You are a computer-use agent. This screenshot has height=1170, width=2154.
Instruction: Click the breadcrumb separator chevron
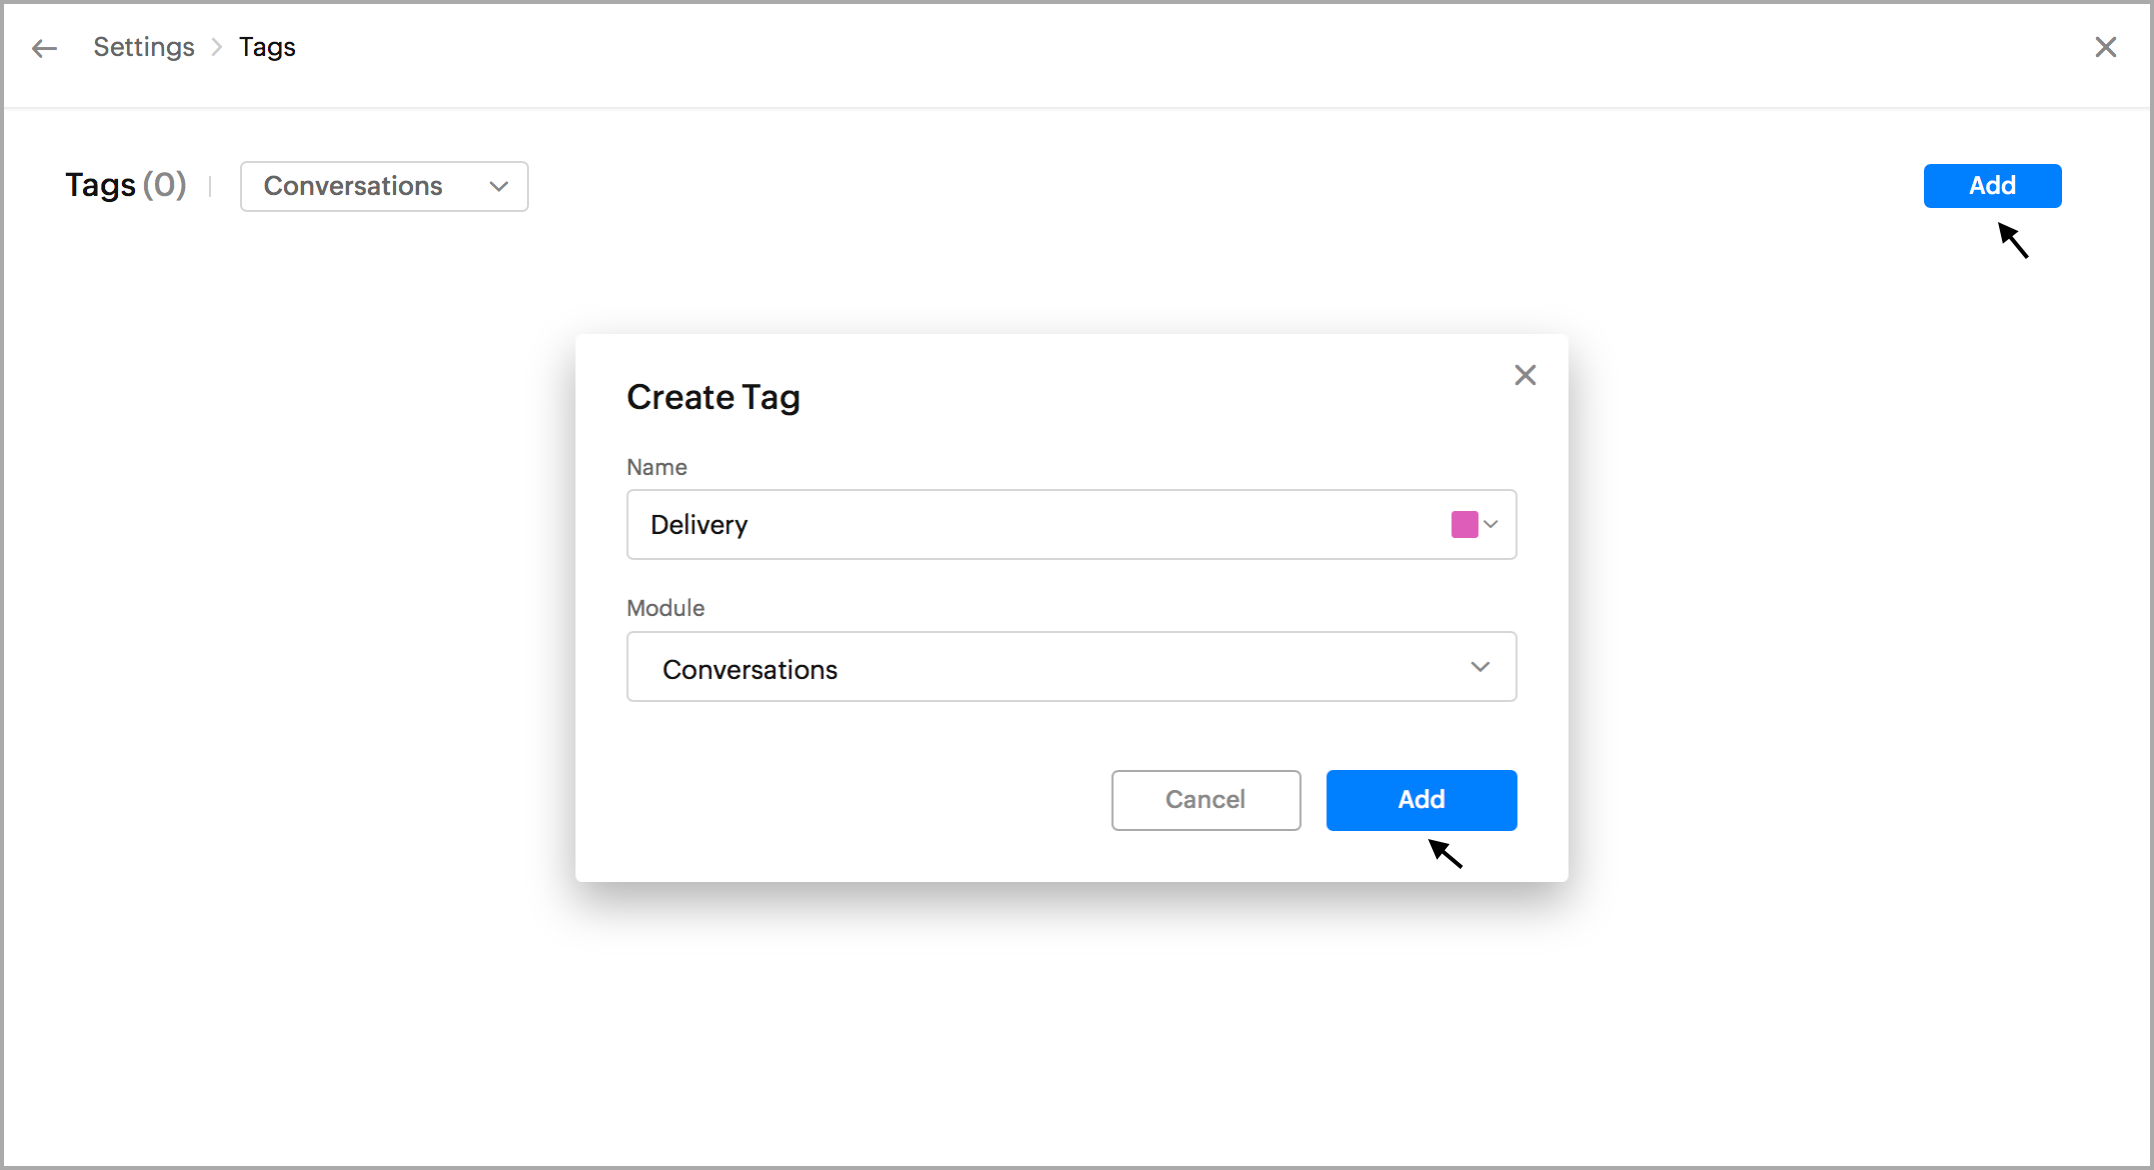(217, 47)
